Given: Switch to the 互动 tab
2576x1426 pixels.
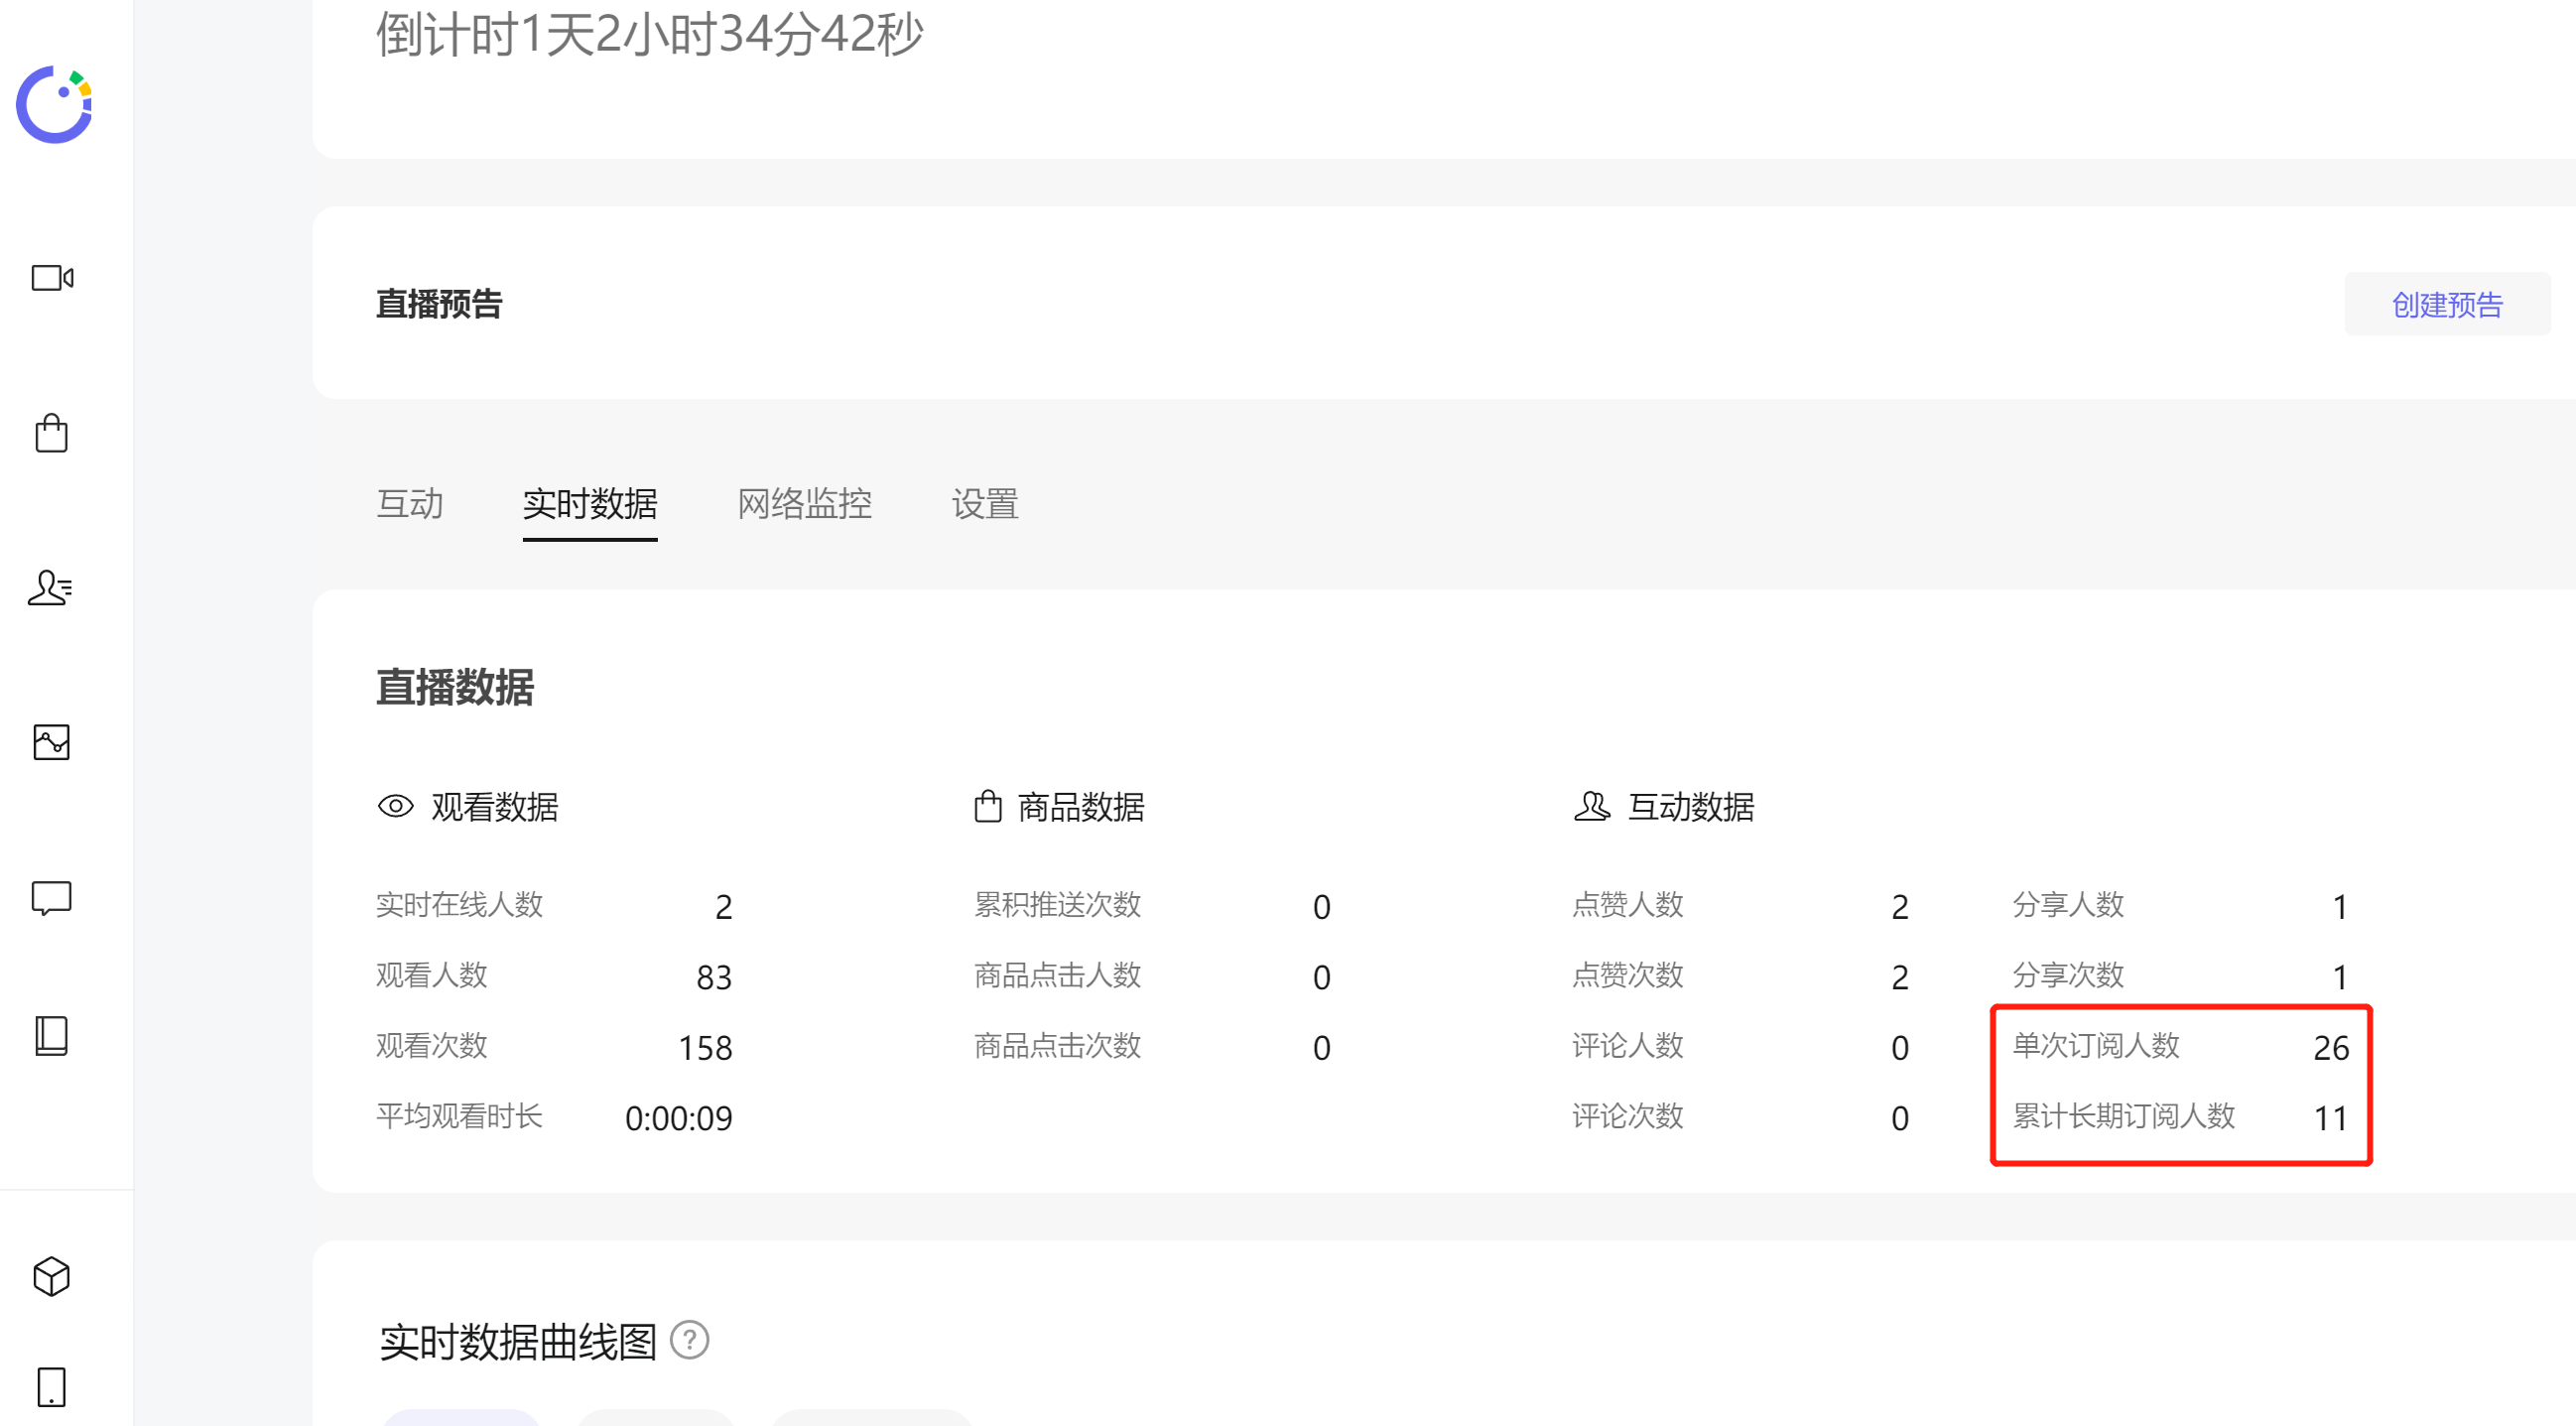Looking at the screenshot, I should point(410,504).
